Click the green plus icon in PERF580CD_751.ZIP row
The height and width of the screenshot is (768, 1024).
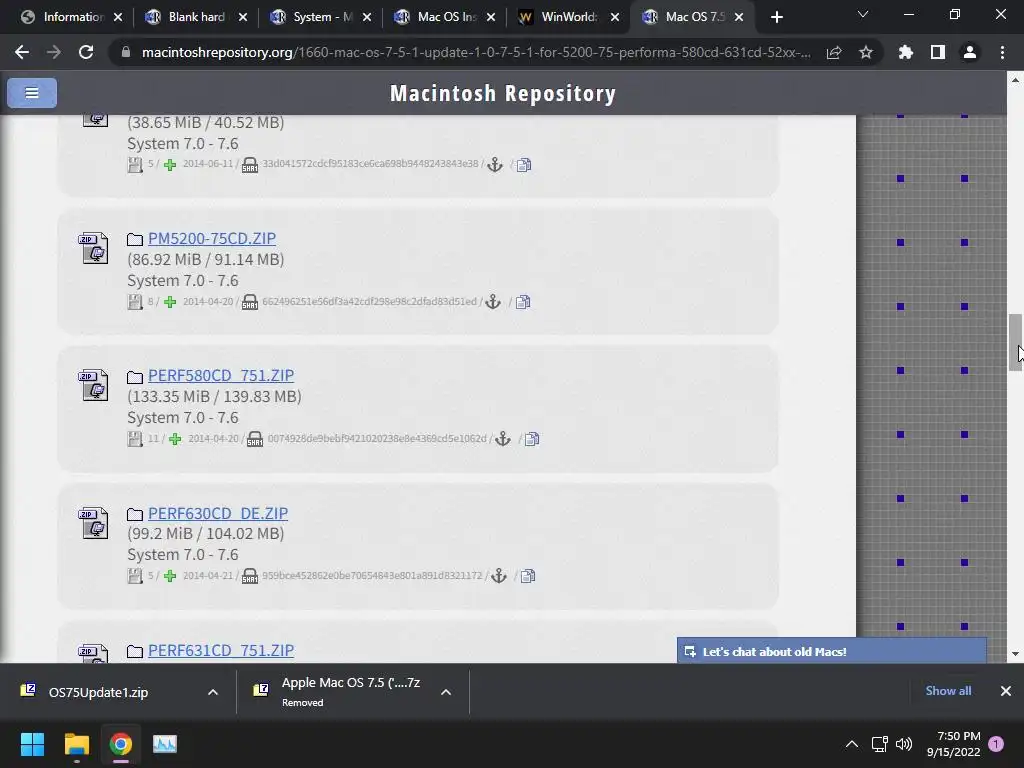(175, 439)
